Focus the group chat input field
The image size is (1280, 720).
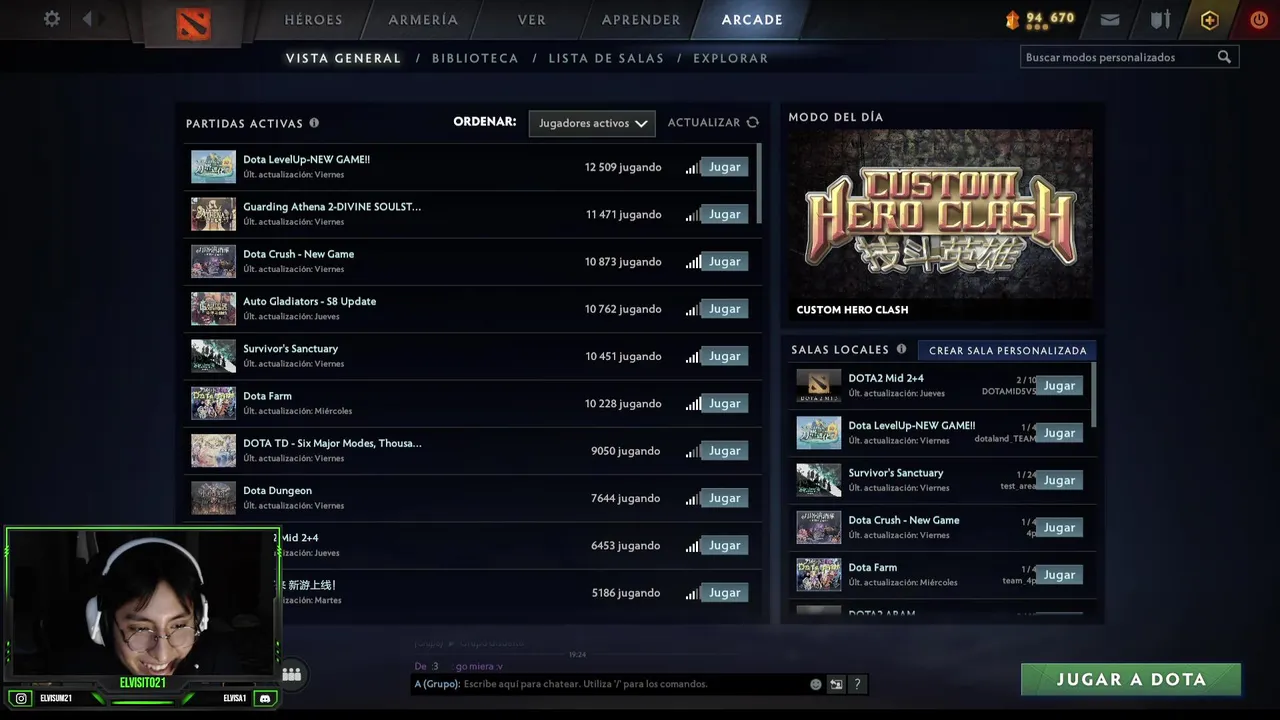point(610,684)
